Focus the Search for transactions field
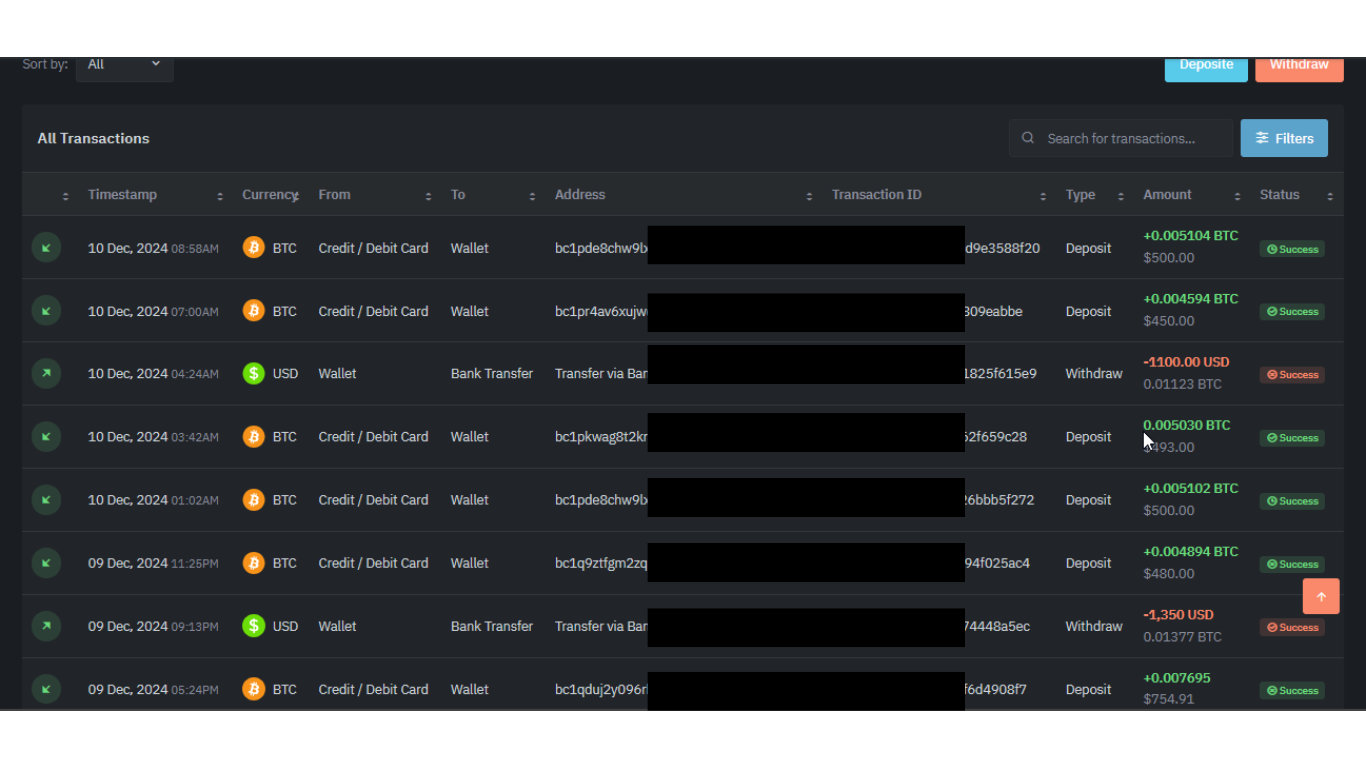 click(x=1132, y=139)
